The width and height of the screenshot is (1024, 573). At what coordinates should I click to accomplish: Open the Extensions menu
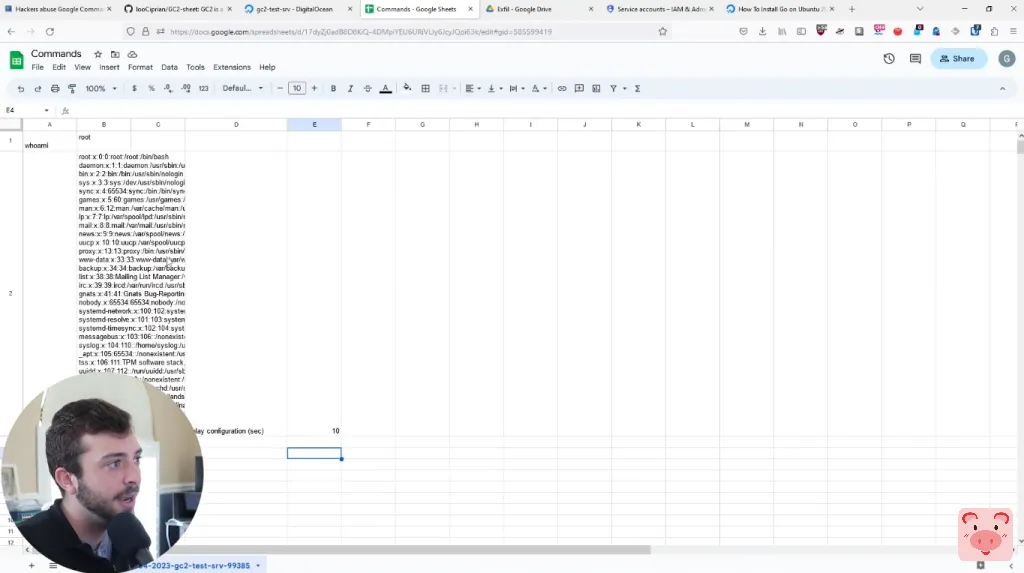(x=232, y=67)
